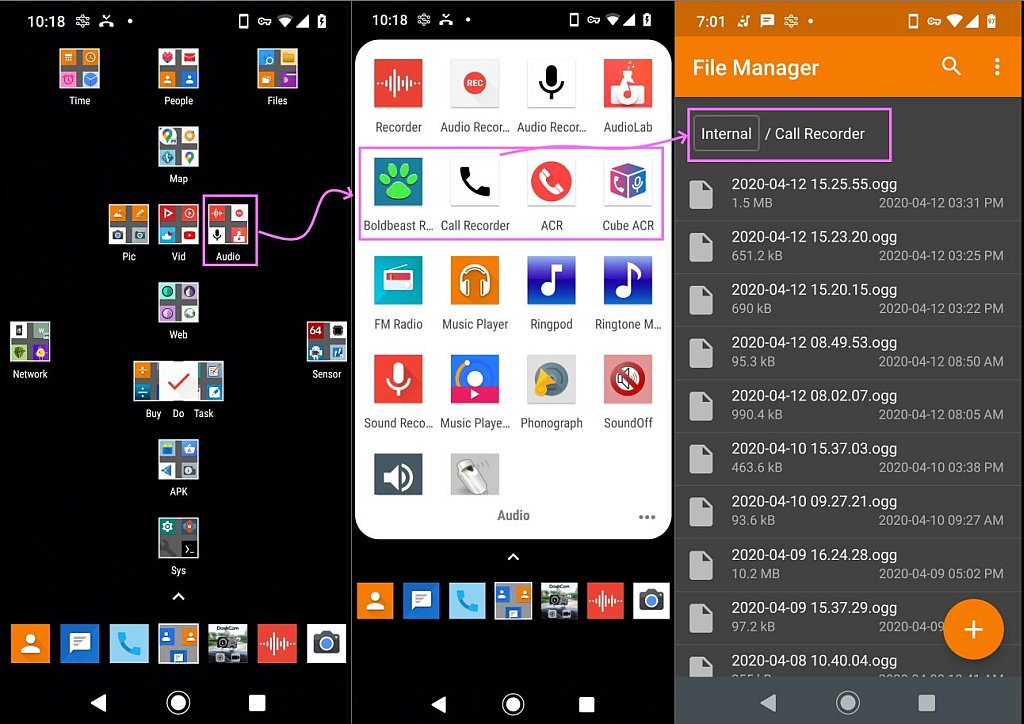Open file 2020-04-12 15.20.15.ogg
The width and height of the screenshot is (1024, 724).
point(848,299)
